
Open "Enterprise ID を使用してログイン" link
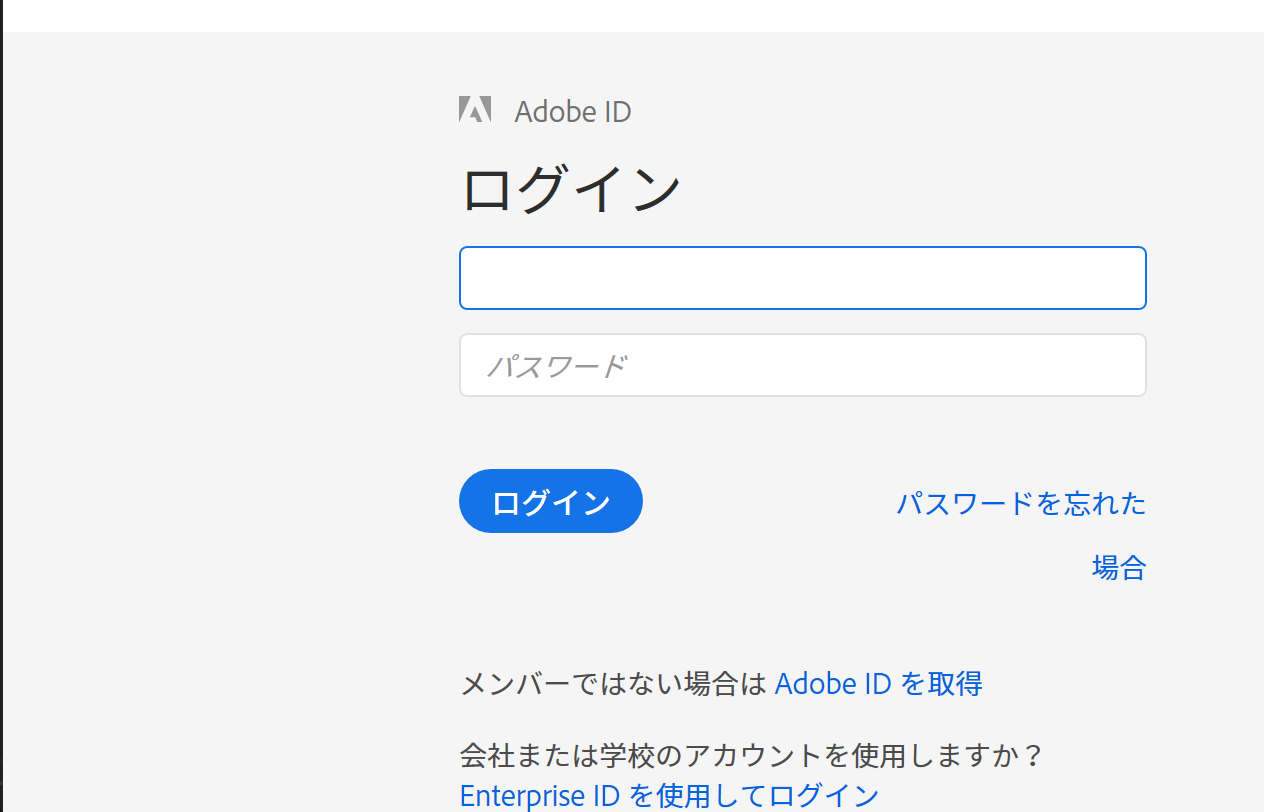pyautogui.click(x=669, y=796)
